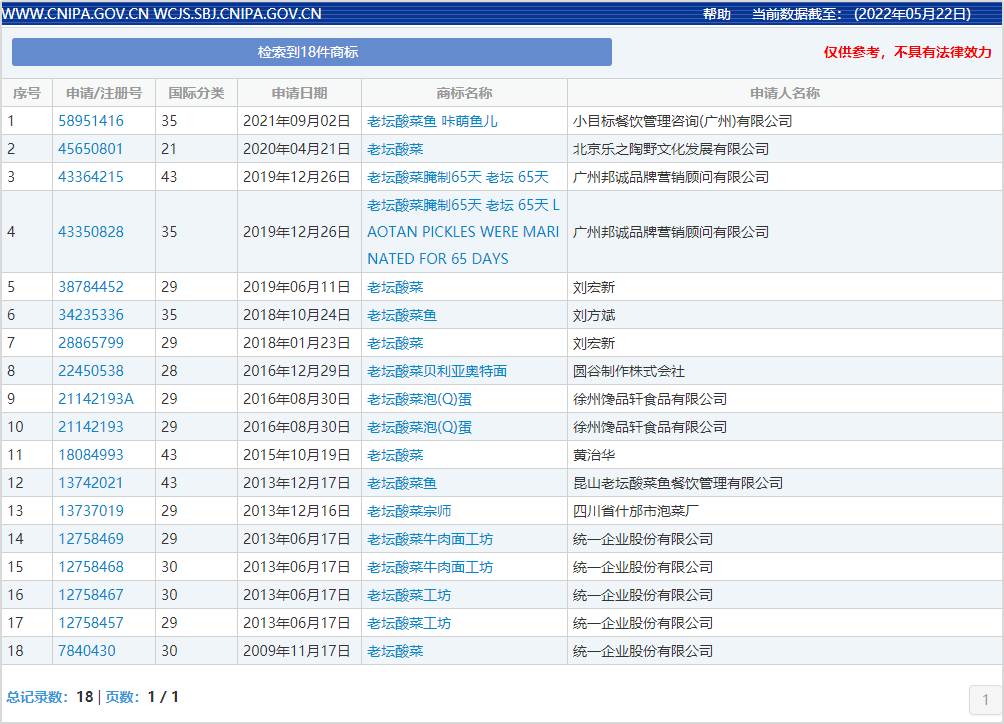
Task: Open trademark 老坛酸菜鱼 dated 2013年12月17日
Action: pos(402,483)
